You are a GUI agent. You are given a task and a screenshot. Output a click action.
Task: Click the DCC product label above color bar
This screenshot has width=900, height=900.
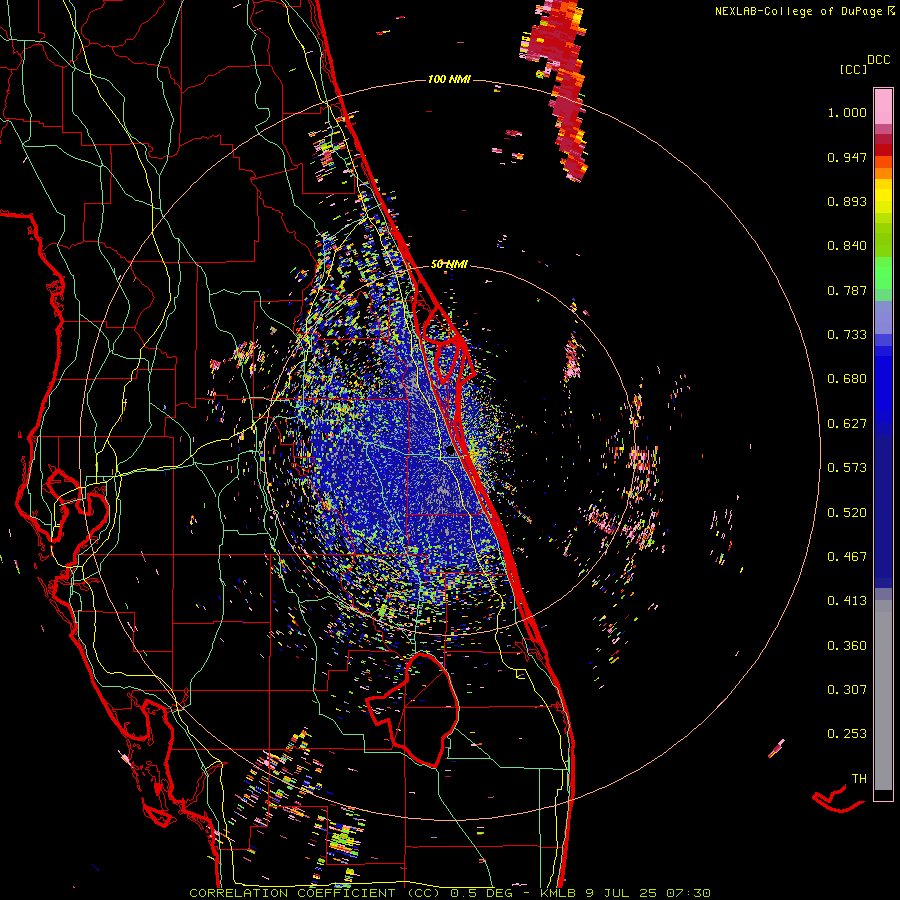[878, 60]
